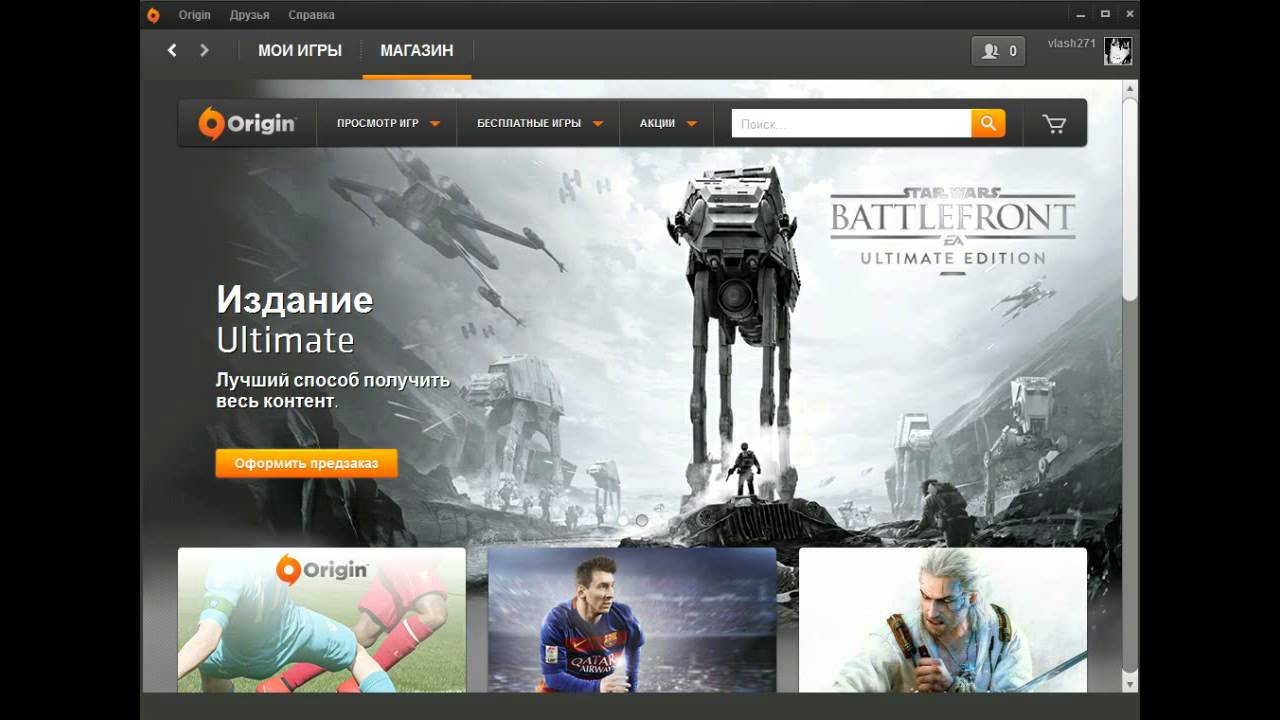Switch to the Магазин tab

(417, 50)
